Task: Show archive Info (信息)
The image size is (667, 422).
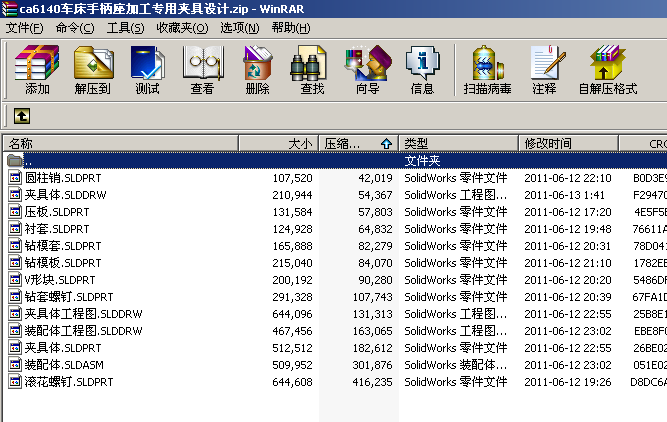Action: coord(422,63)
